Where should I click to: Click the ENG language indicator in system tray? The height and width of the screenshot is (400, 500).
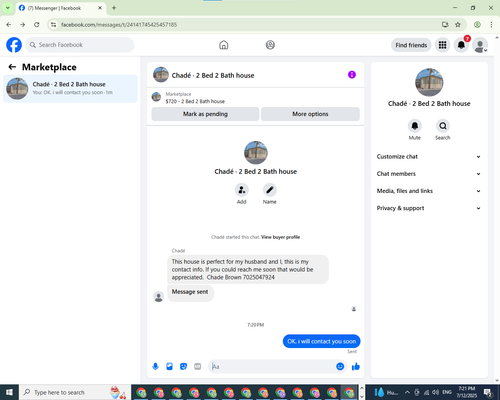(447, 392)
